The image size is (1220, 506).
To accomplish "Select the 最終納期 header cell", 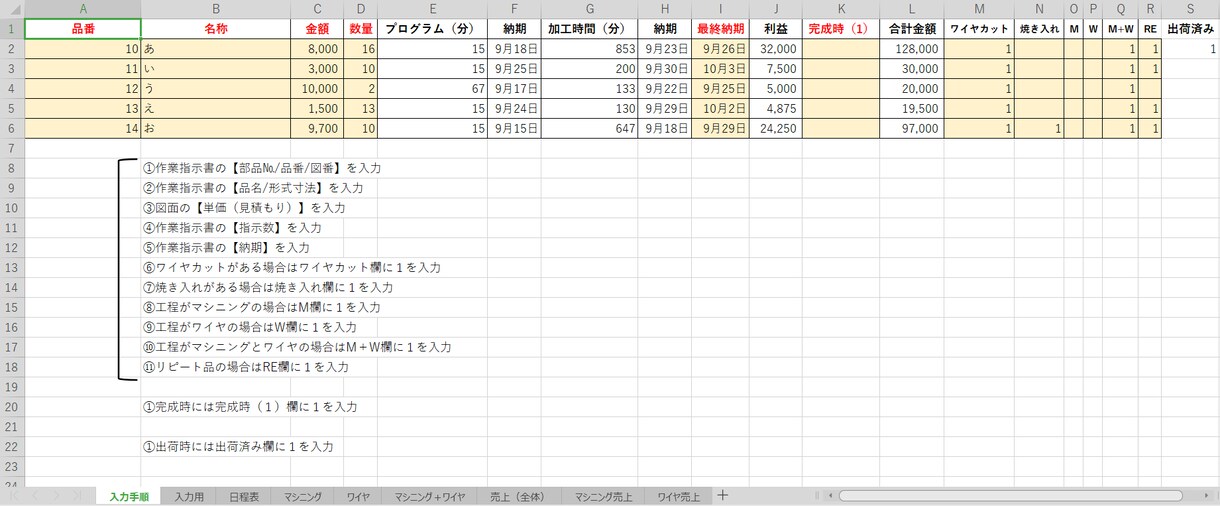I will (x=720, y=29).
